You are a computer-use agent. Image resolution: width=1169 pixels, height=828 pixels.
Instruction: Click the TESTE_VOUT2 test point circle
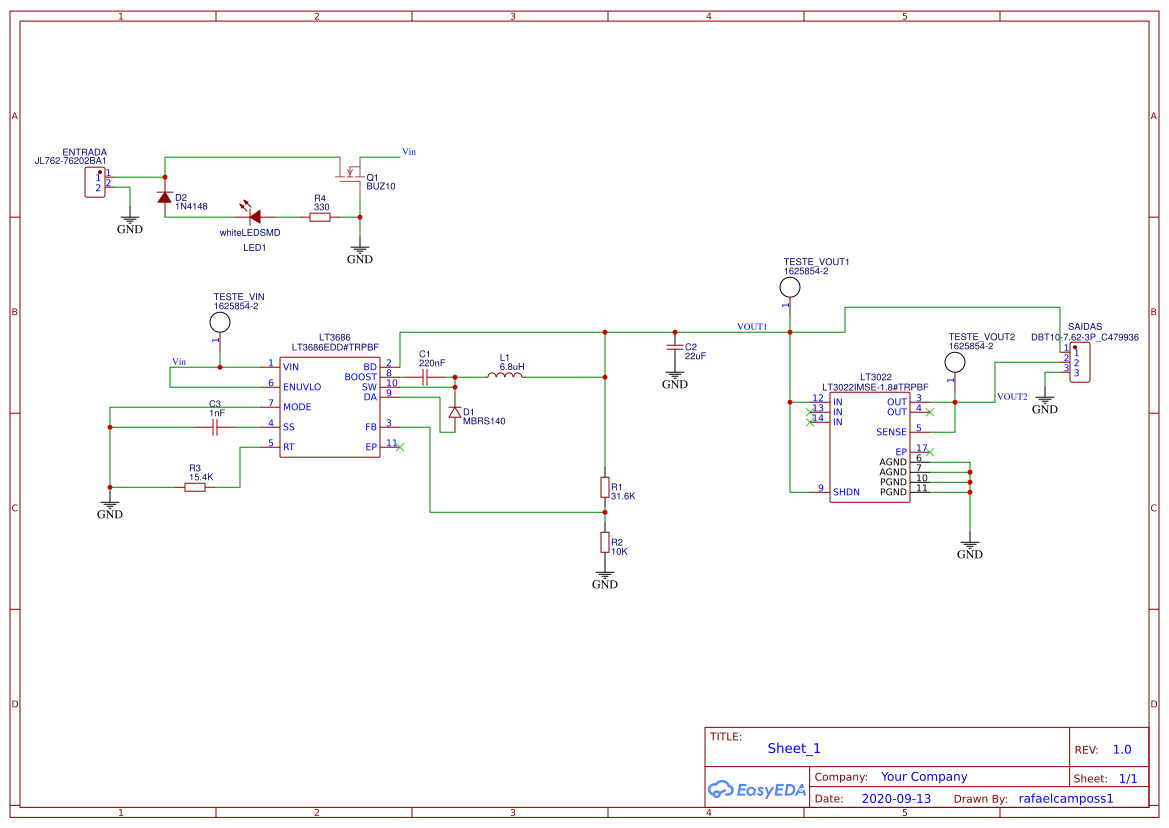click(x=955, y=362)
